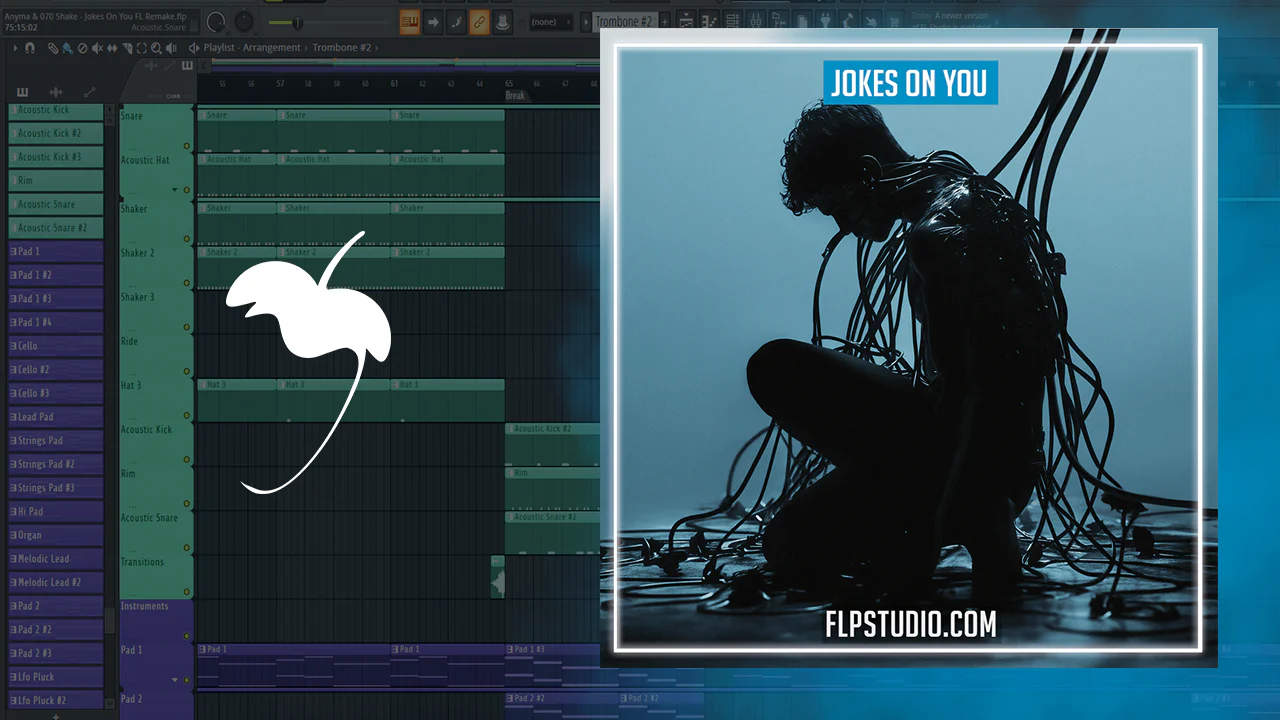
Task: Select the Mute tool
Action: pos(97,47)
